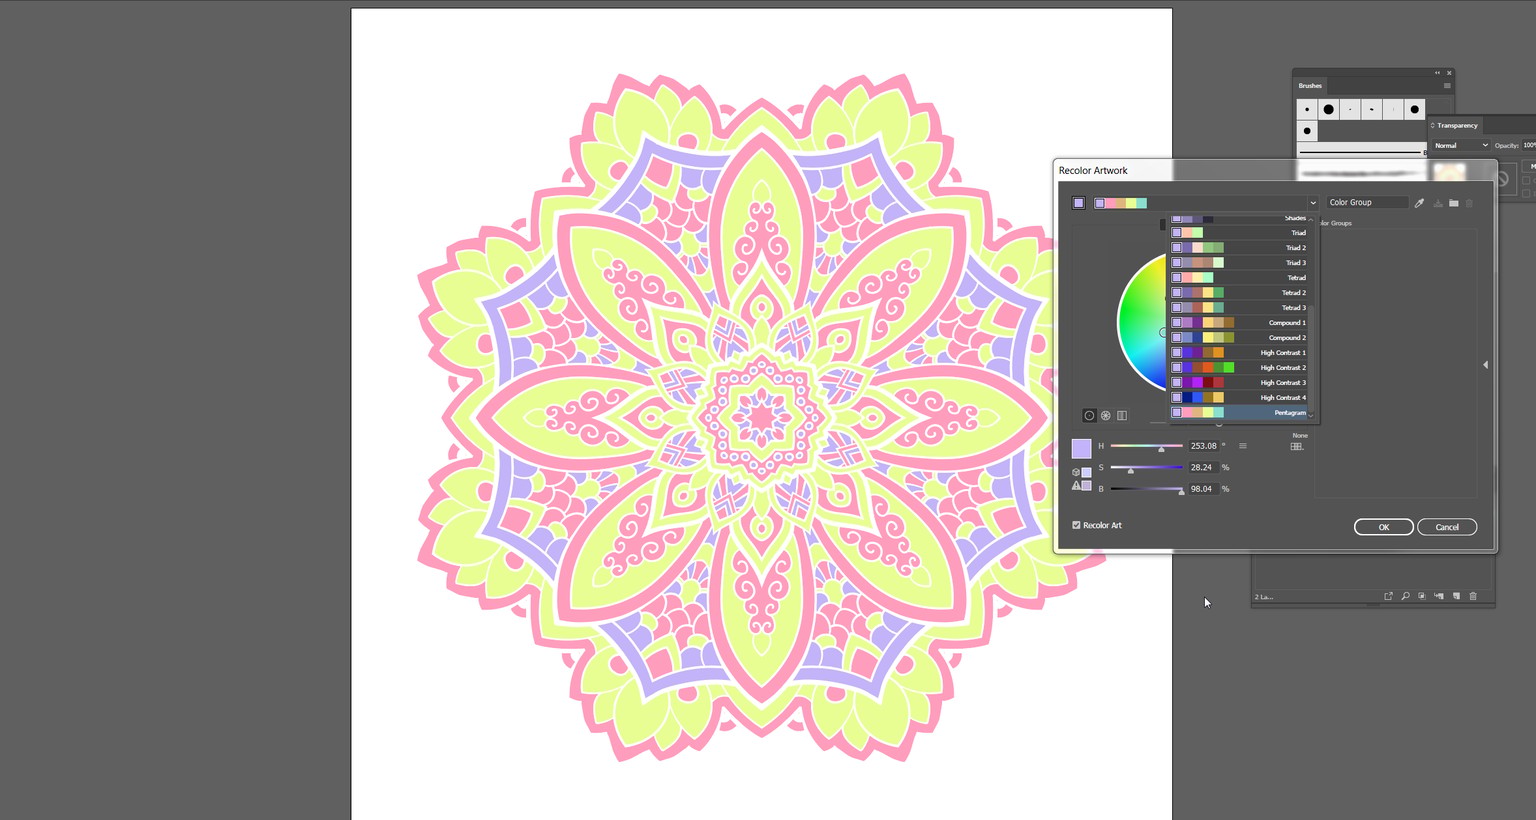This screenshot has height=820, width=1536.
Task: Choose the Compound 1 harmony rule
Action: (x=1240, y=323)
